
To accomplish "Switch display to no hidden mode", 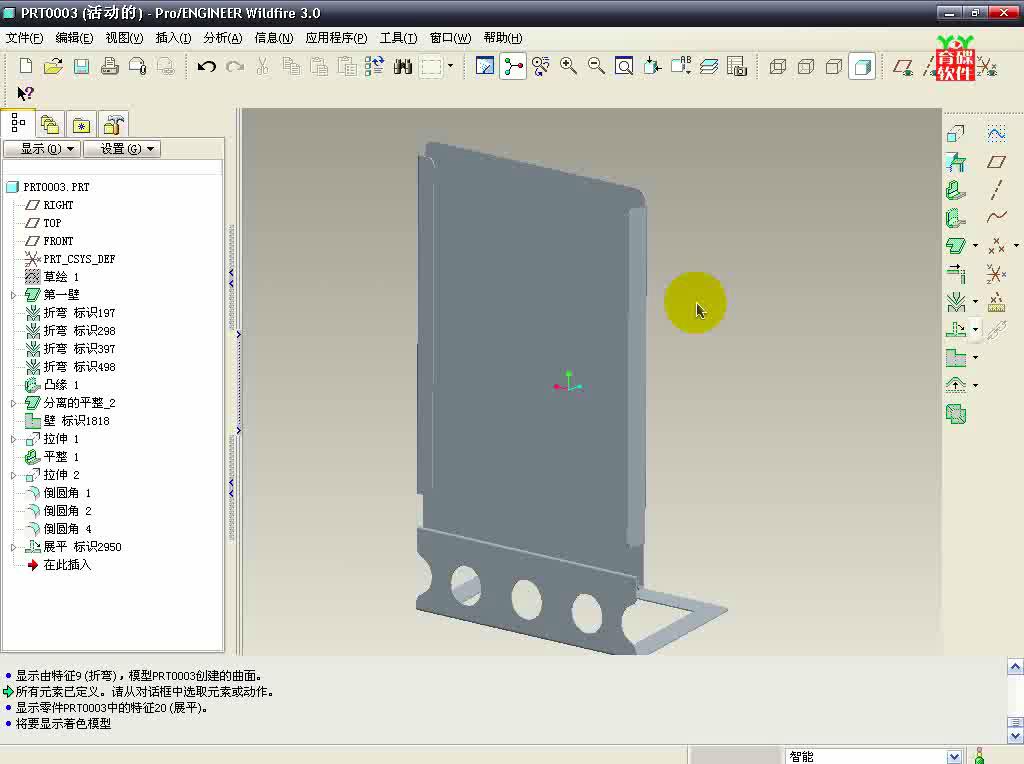I will pos(834,66).
